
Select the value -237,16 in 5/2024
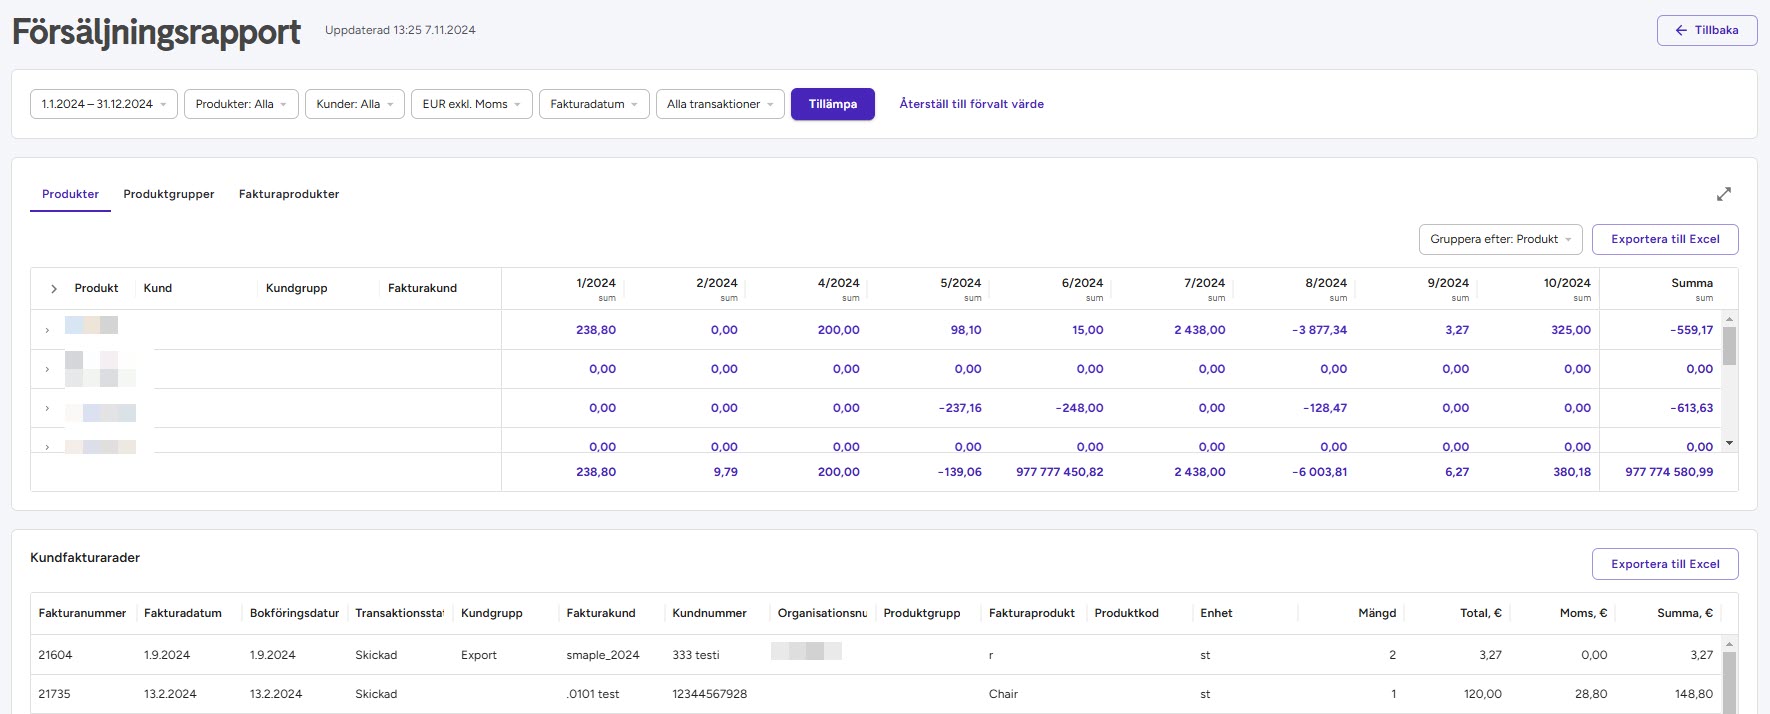pyautogui.click(x=960, y=408)
